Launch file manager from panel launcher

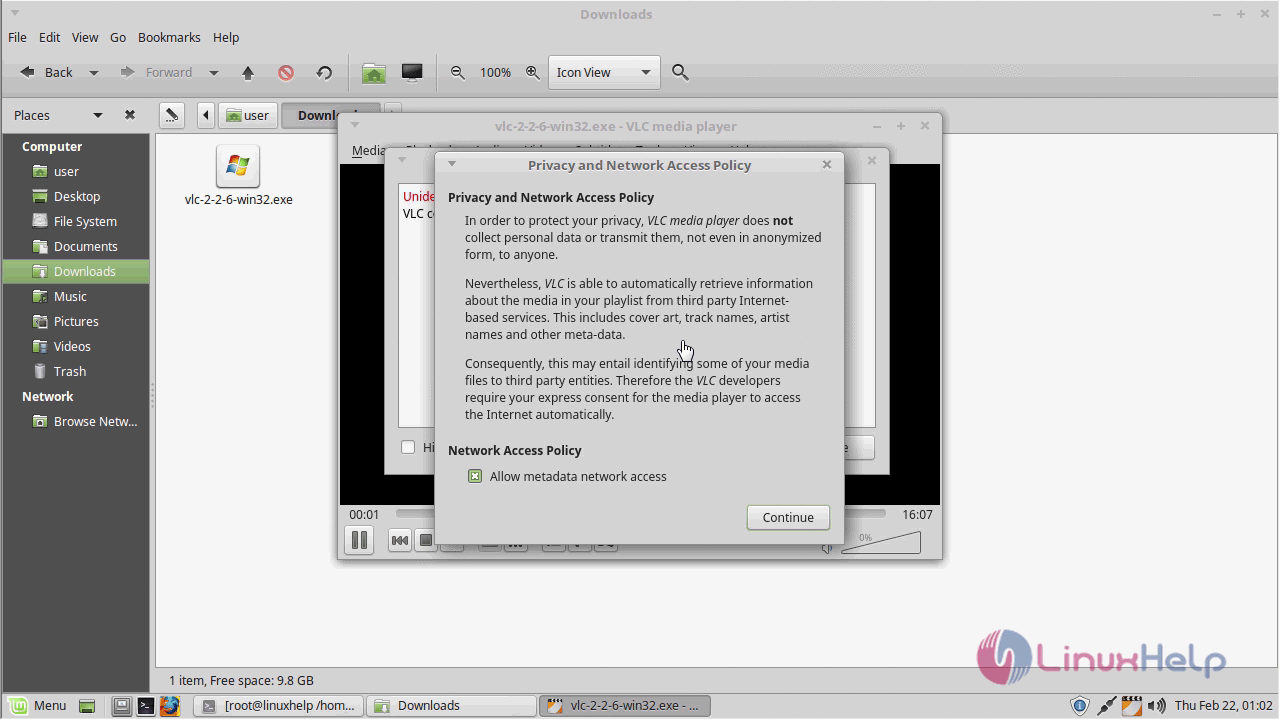tap(122, 706)
